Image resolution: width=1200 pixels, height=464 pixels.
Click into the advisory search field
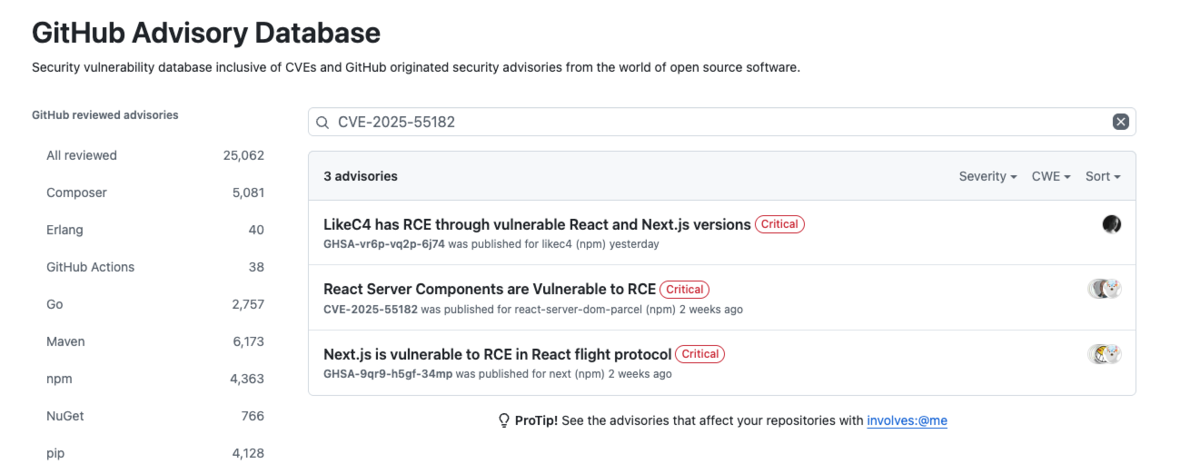click(x=720, y=122)
